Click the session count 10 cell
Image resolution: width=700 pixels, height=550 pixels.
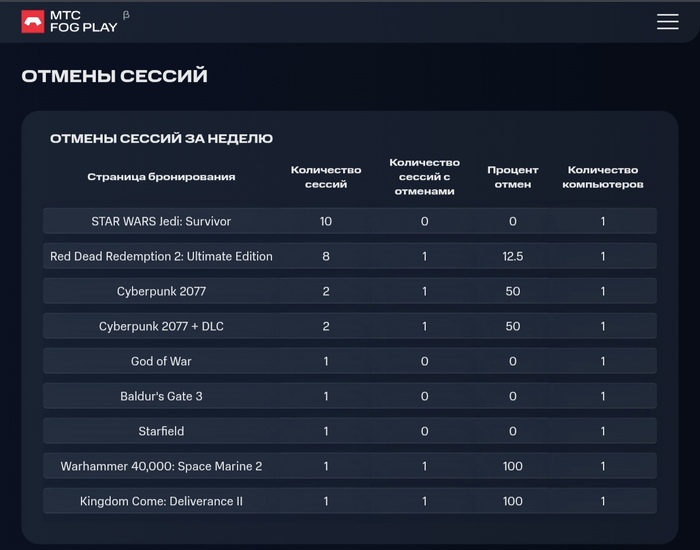point(326,221)
